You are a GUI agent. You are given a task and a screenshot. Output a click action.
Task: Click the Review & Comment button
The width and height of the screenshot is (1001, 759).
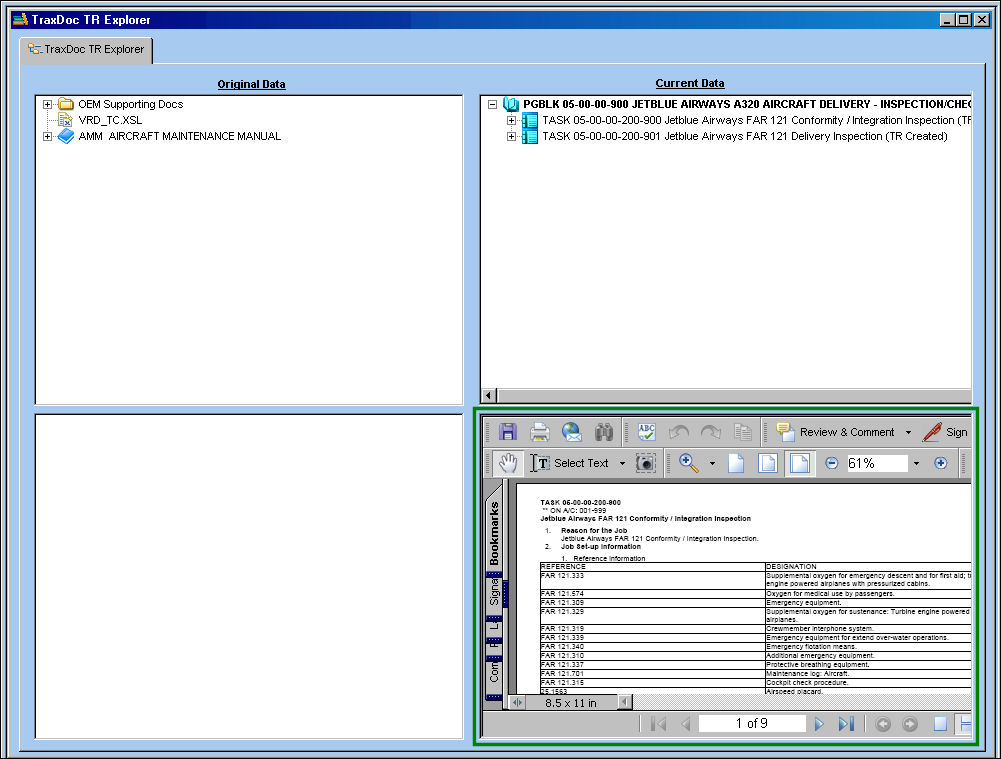835,432
